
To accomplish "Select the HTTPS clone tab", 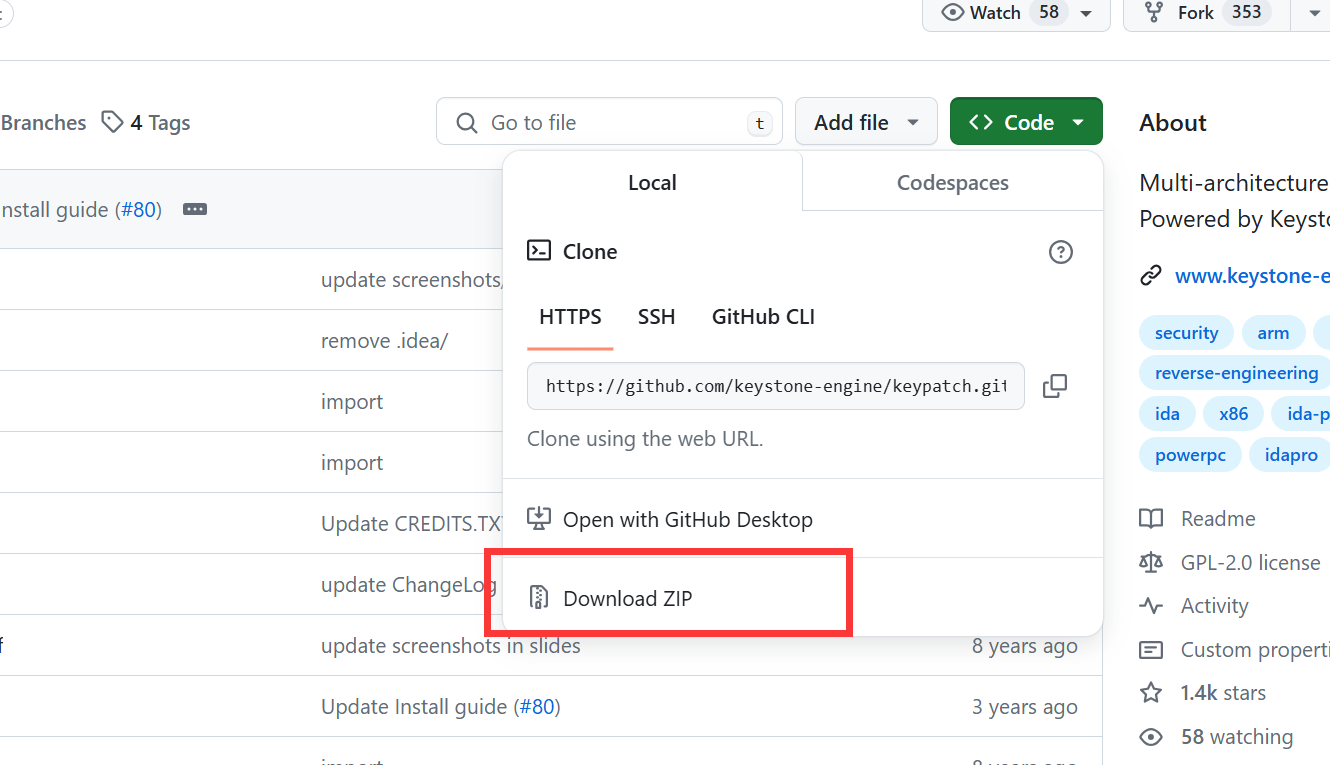I will pos(570,317).
